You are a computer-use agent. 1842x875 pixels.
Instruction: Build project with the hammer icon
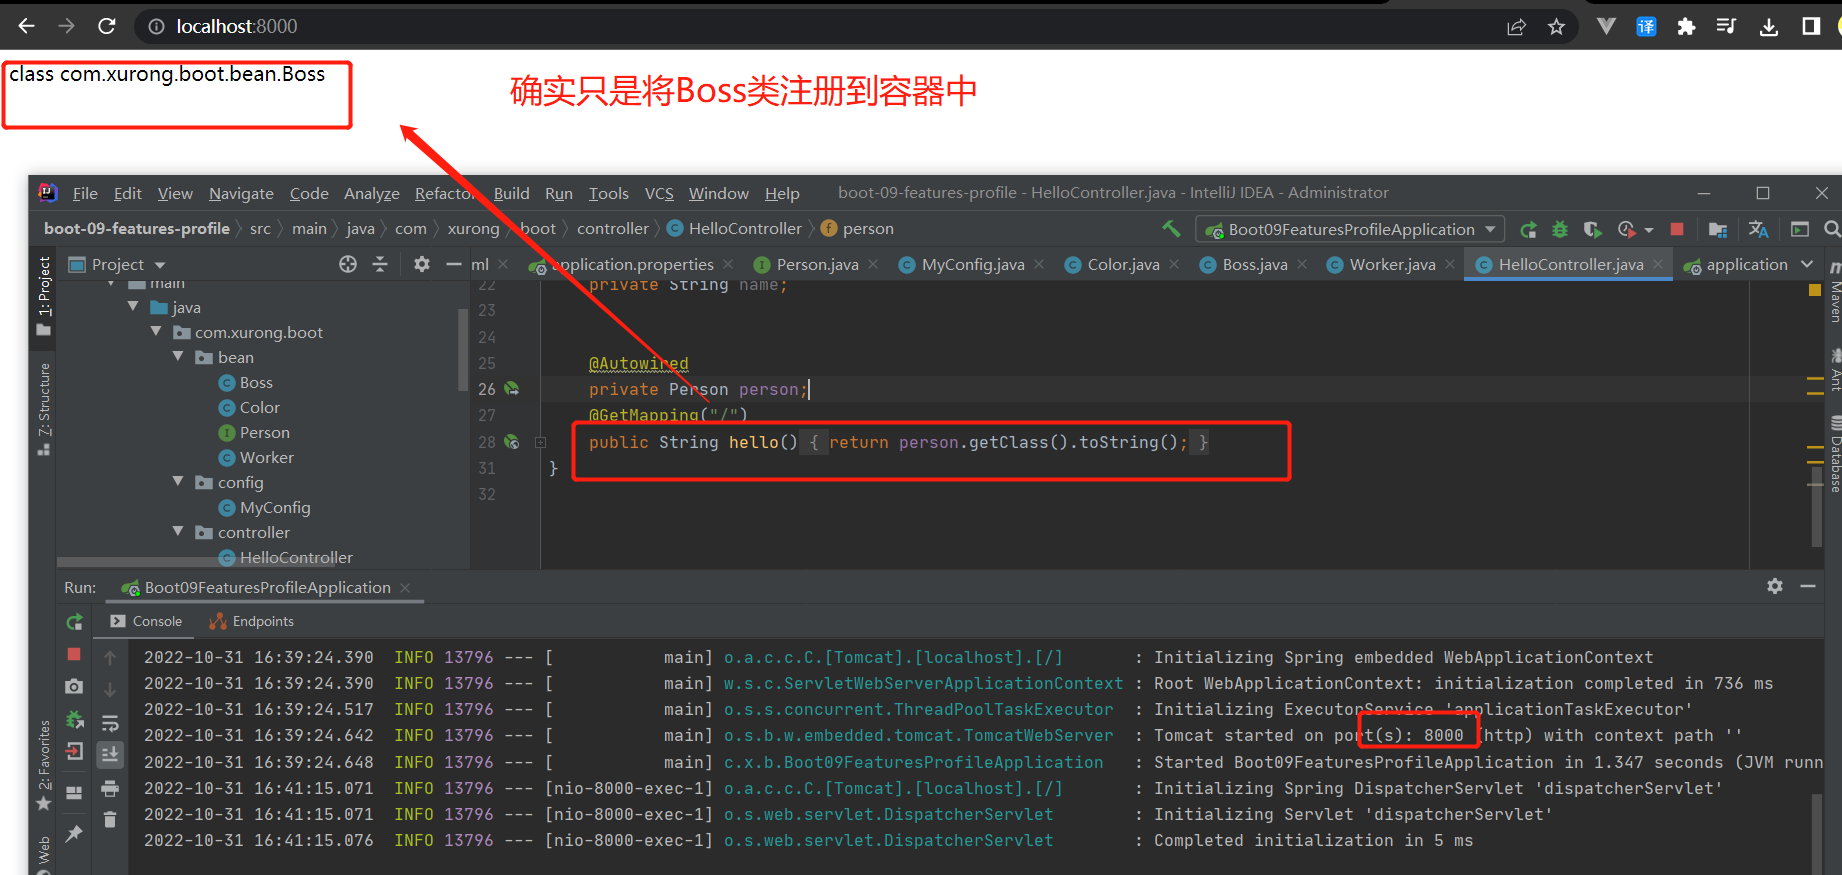[1171, 229]
